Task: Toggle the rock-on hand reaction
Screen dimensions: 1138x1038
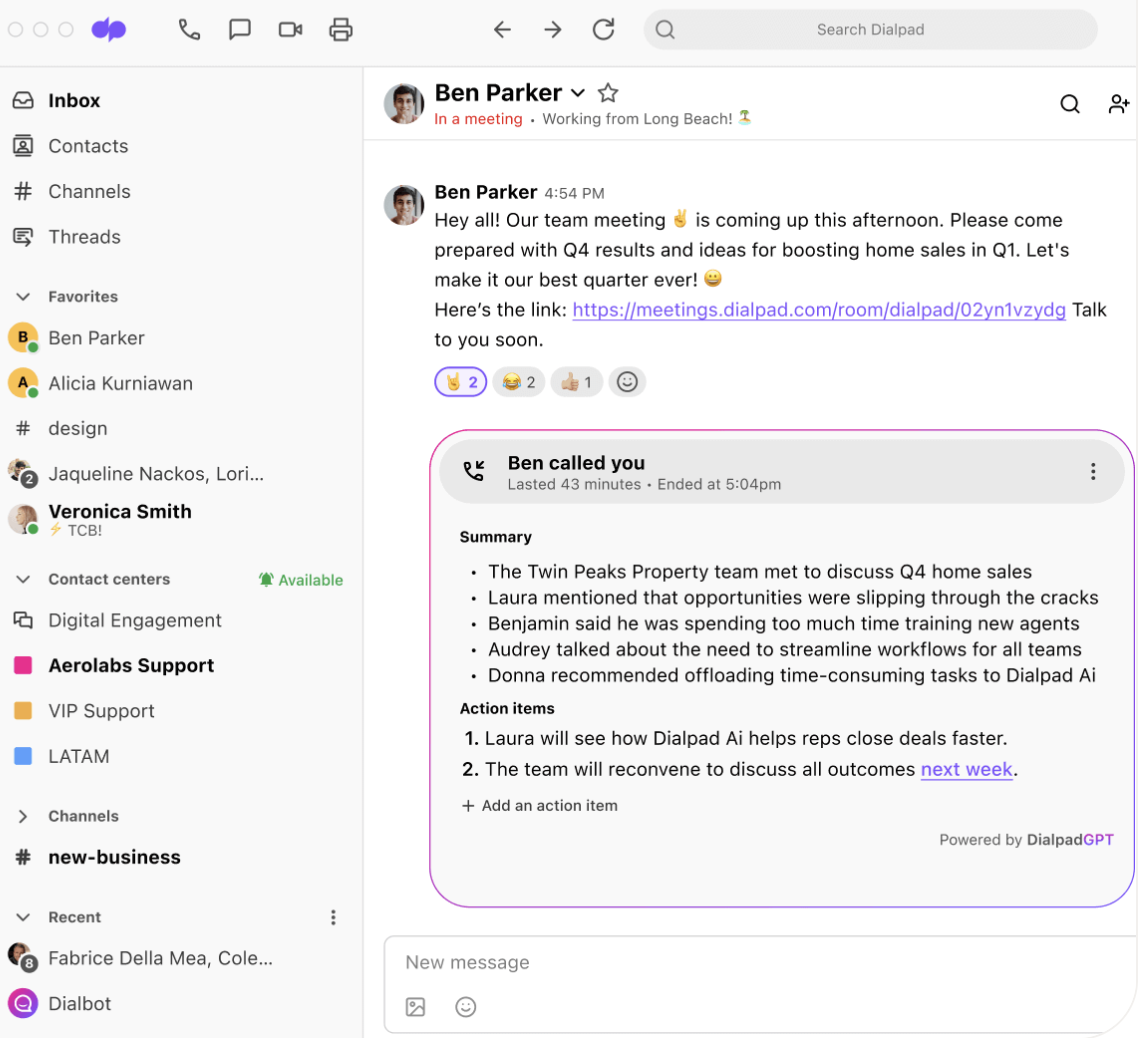Action: [x=461, y=382]
